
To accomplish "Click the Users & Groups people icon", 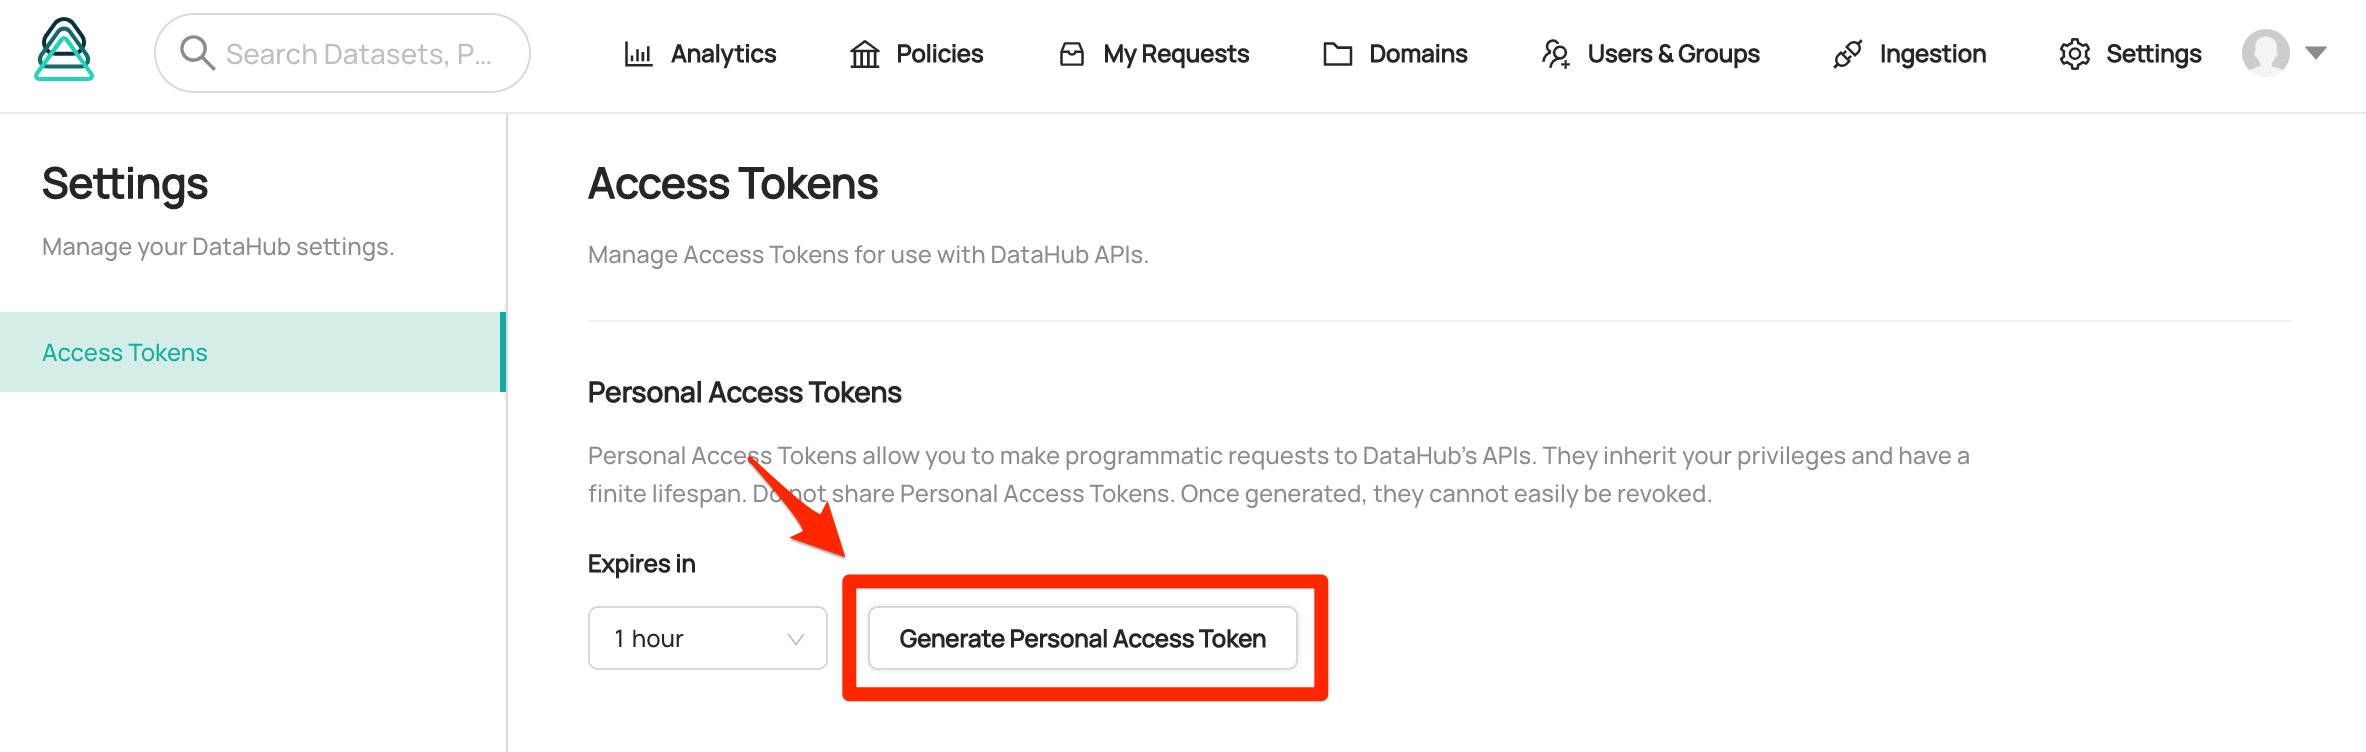I will 1556,54.
